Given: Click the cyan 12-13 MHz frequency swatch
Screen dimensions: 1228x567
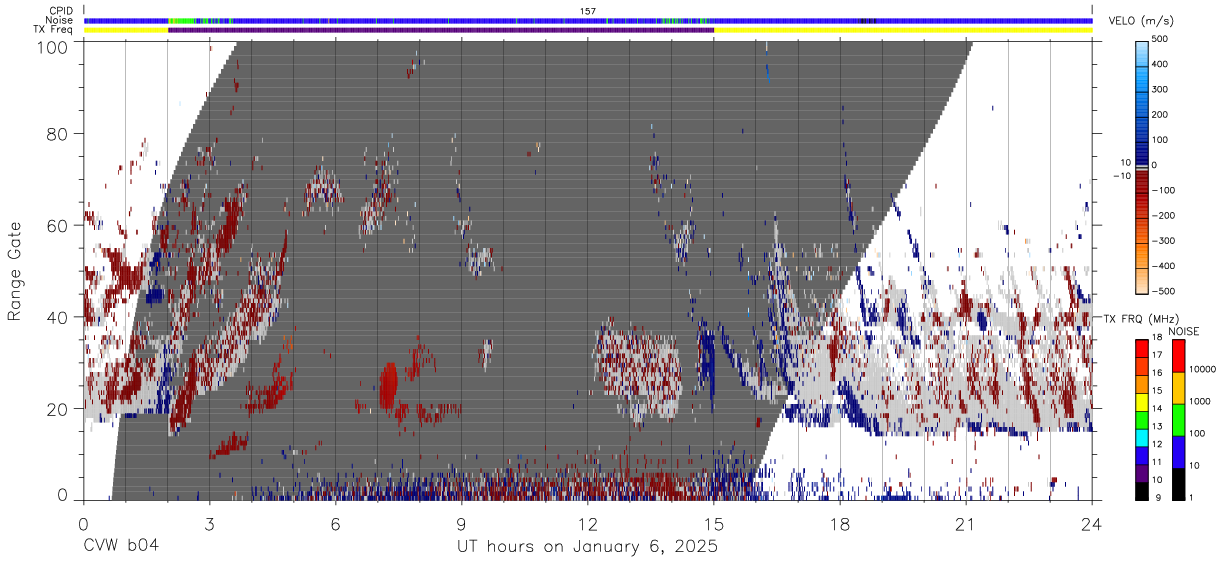Looking at the screenshot, I should click(1142, 438).
